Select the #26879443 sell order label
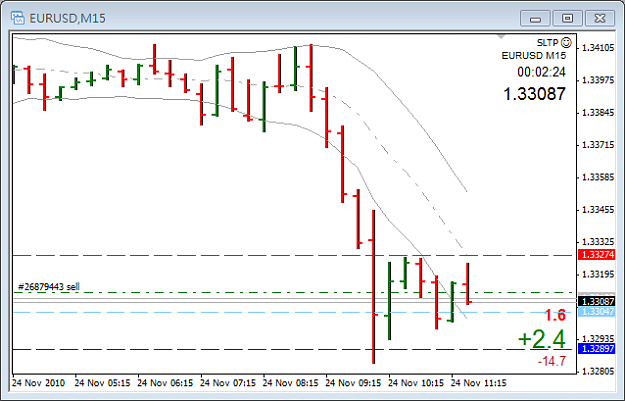 pos(49,287)
